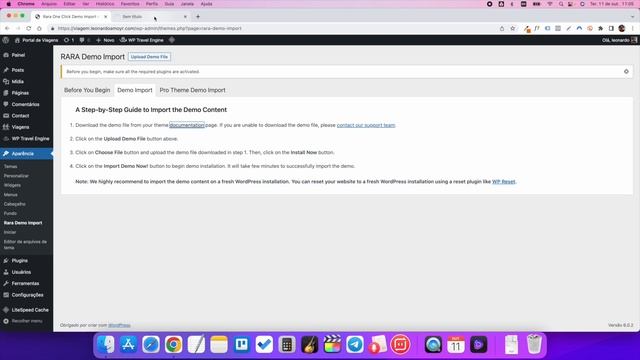The image size is (640, 360).
Task: Open Trello from the Dock
Action: click(242, 344)
